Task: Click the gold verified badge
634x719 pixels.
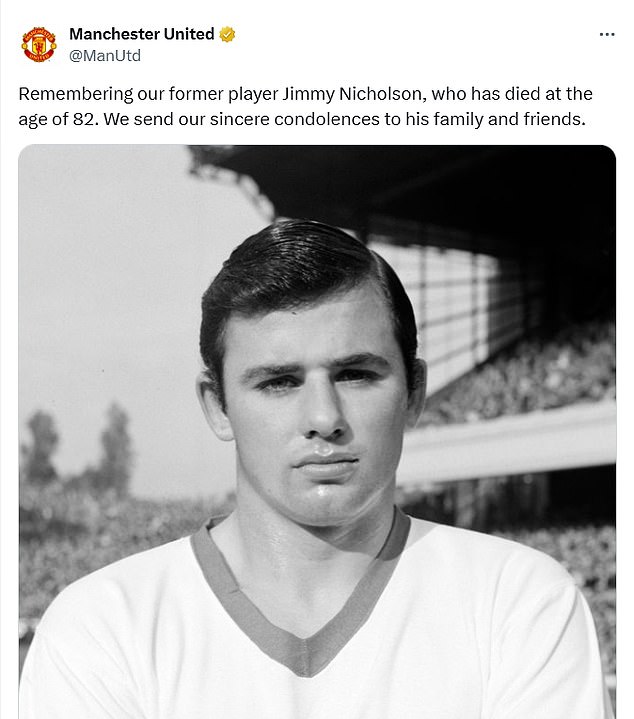Action: (228, 34)
